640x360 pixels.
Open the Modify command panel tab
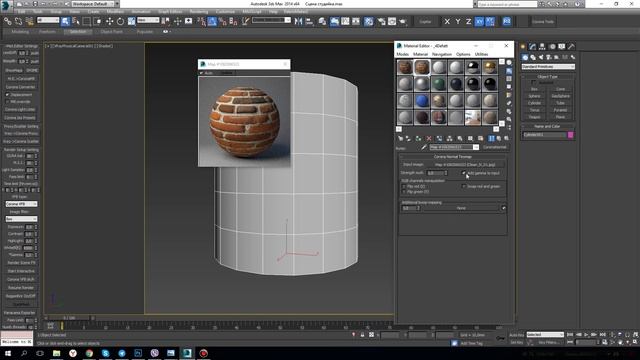533,47
